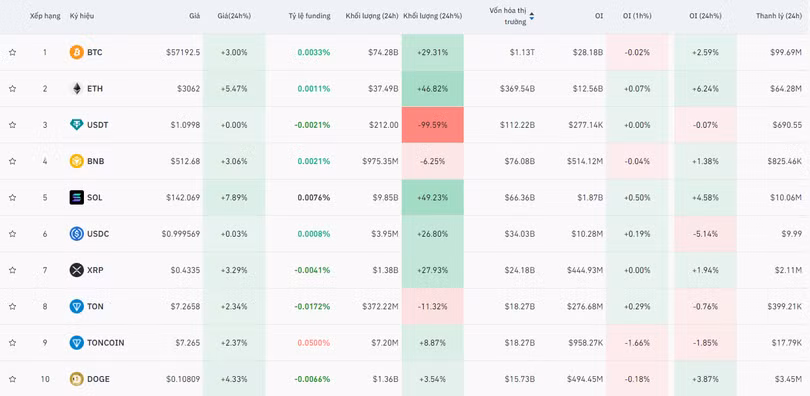Open the USDC symbol link
The width and height of the screenshot is (810, 396).
pos(98,234)
